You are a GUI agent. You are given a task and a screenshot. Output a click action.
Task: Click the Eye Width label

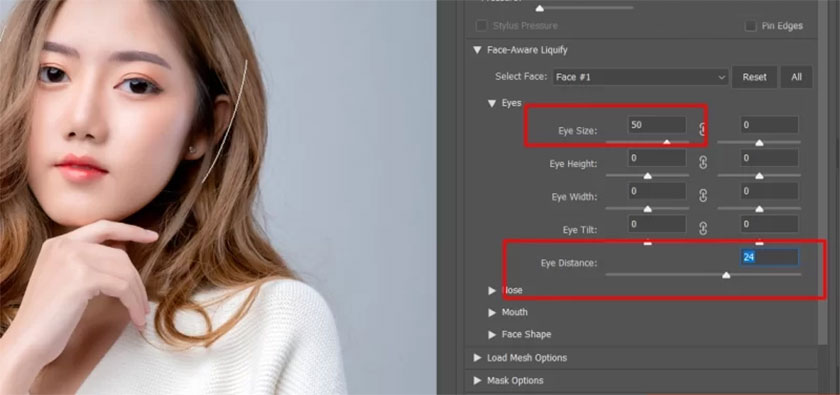pos(574,197)
